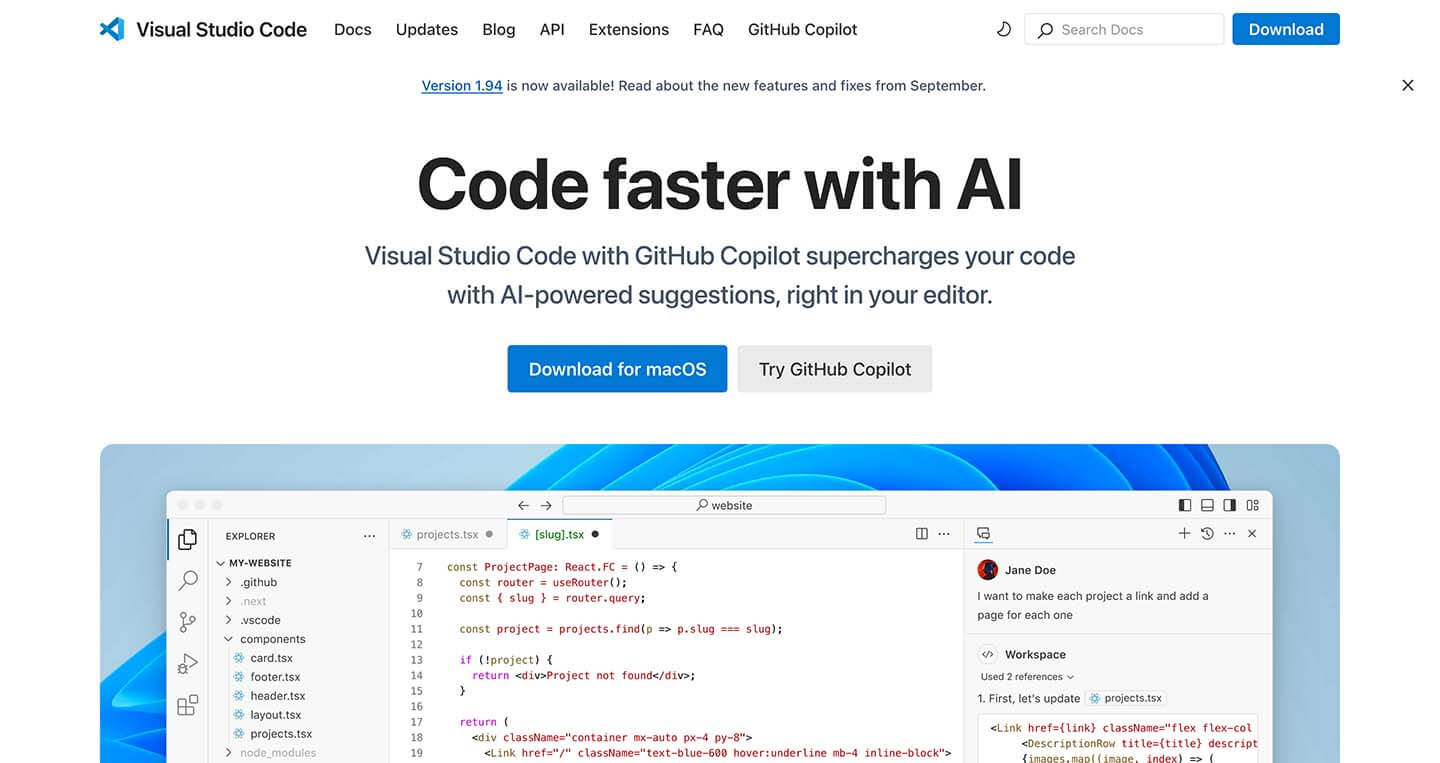The width and height of the screenshot is (1440, 763).
Task: Open projects.tsx in the explorer tree
Action: (x=281, y=734)
